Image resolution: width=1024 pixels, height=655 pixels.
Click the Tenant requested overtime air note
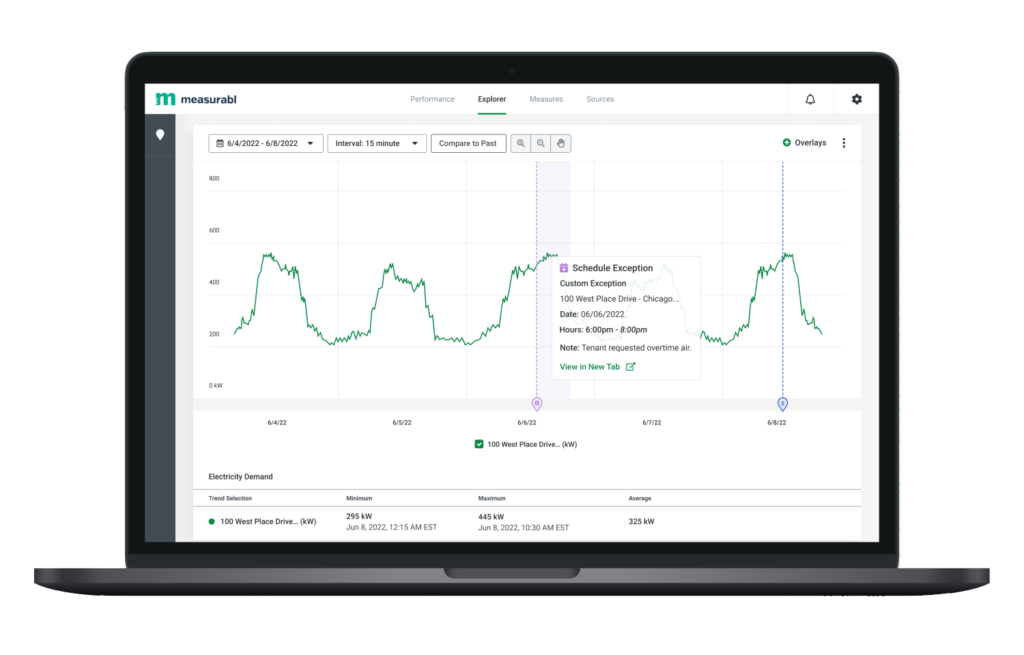click(636, 348)
